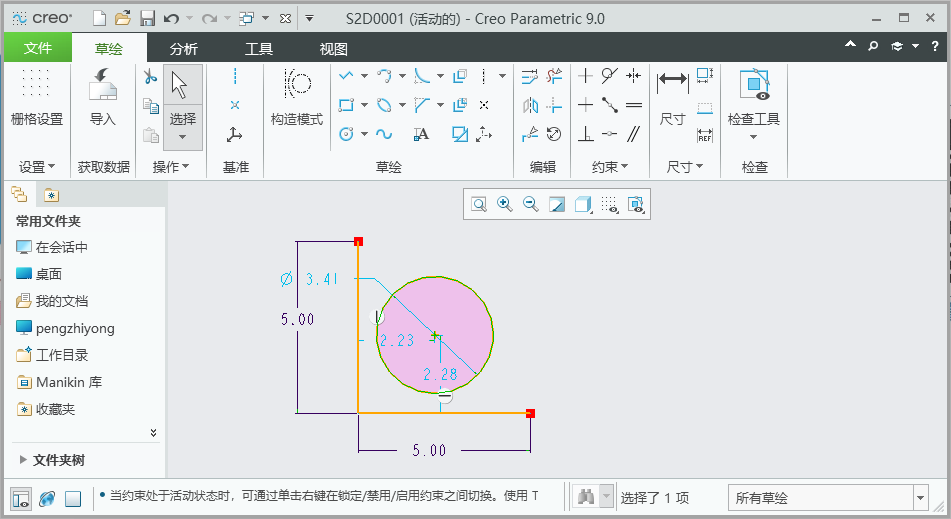The height and width of the screenshot is (519, 951).
Task: Collapse the ribbon with the up arrow
Action: 850,45
